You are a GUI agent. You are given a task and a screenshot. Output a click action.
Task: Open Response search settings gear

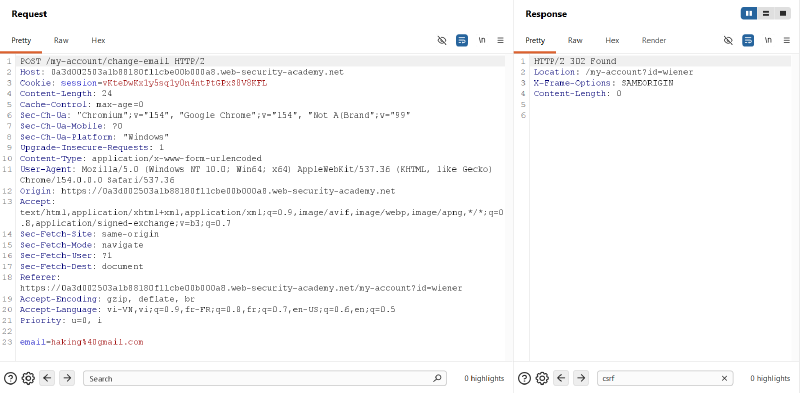(542, 378)
